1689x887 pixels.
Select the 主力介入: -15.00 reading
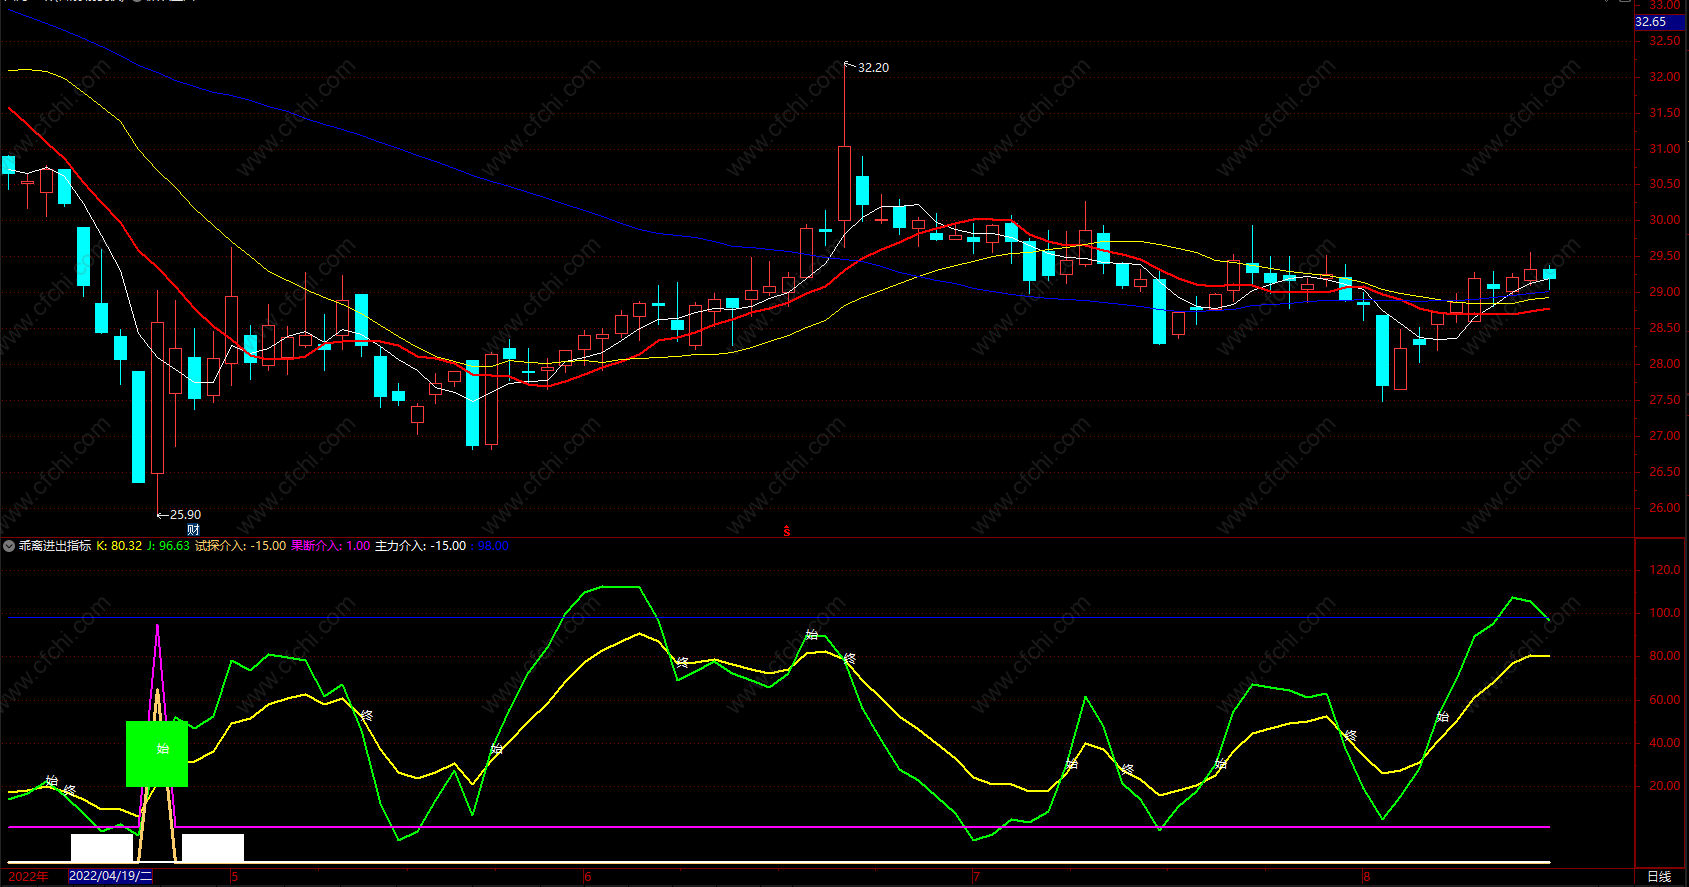[x=420, y=546]
